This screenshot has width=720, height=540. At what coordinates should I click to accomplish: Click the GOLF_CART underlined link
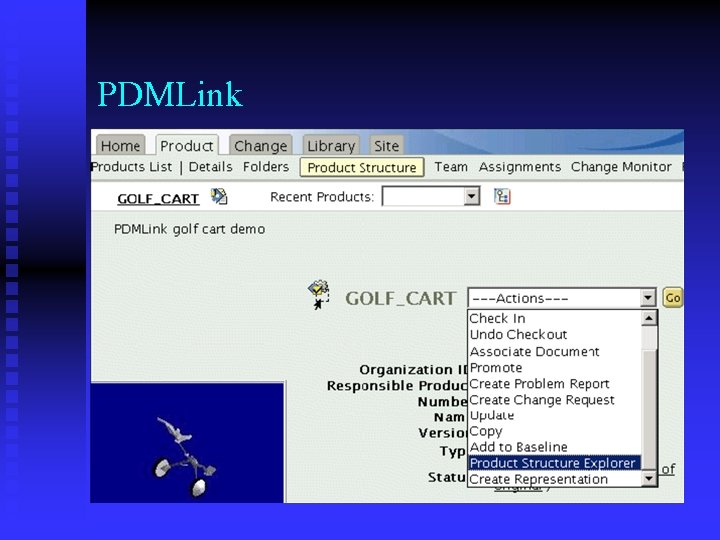click(158, 199)
